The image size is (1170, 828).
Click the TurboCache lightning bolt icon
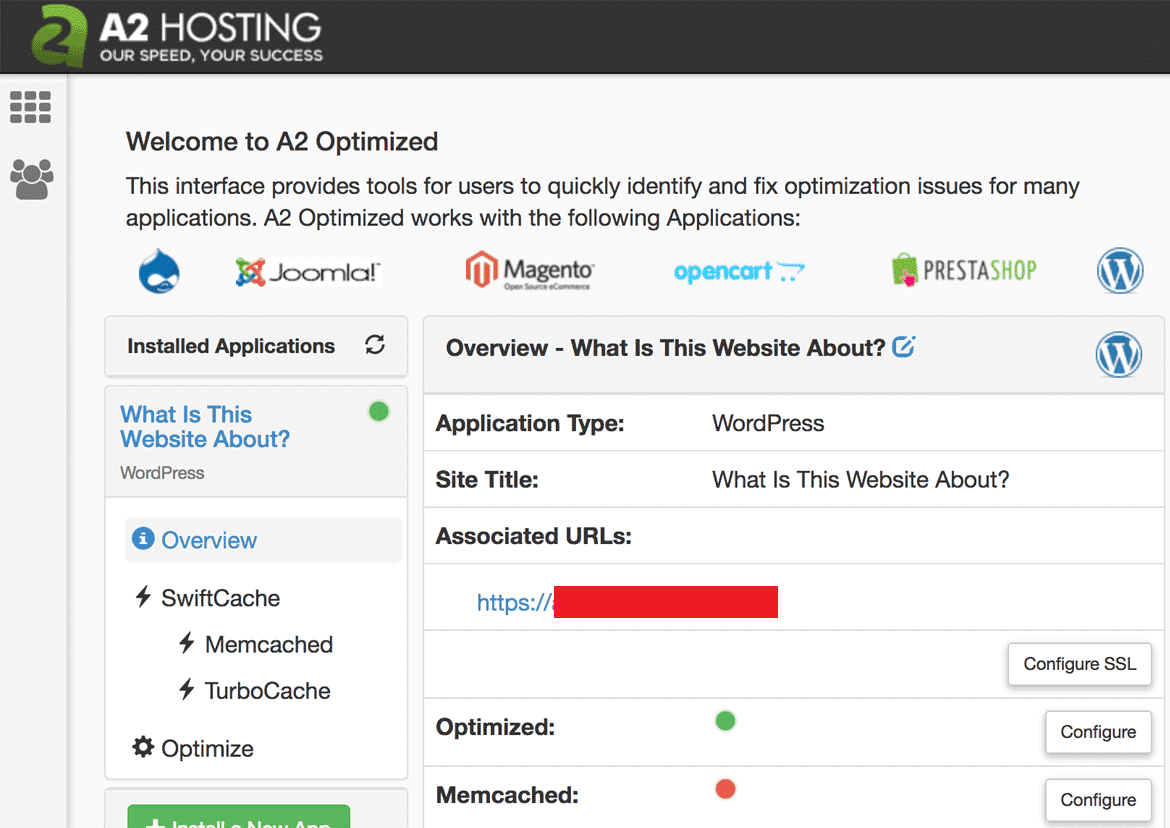(187, 689)
